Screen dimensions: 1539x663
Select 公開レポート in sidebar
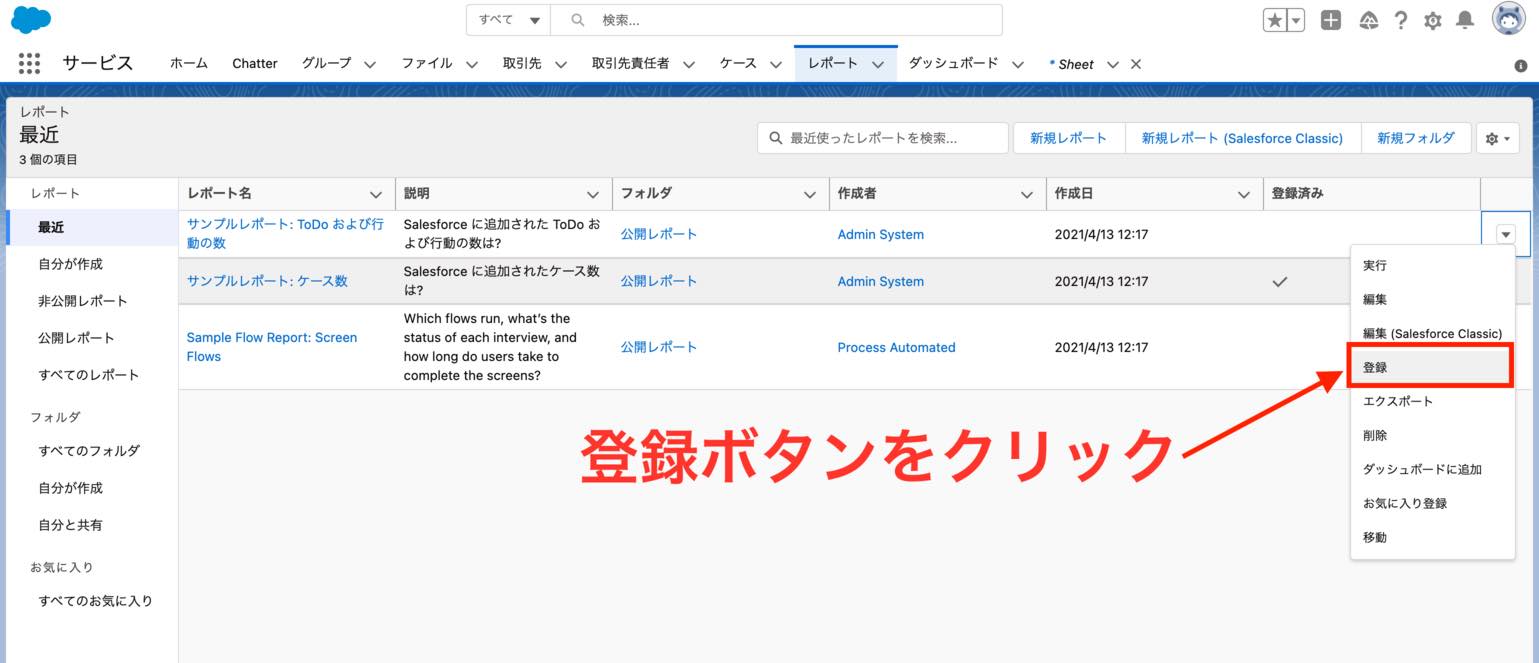(92, 338)
